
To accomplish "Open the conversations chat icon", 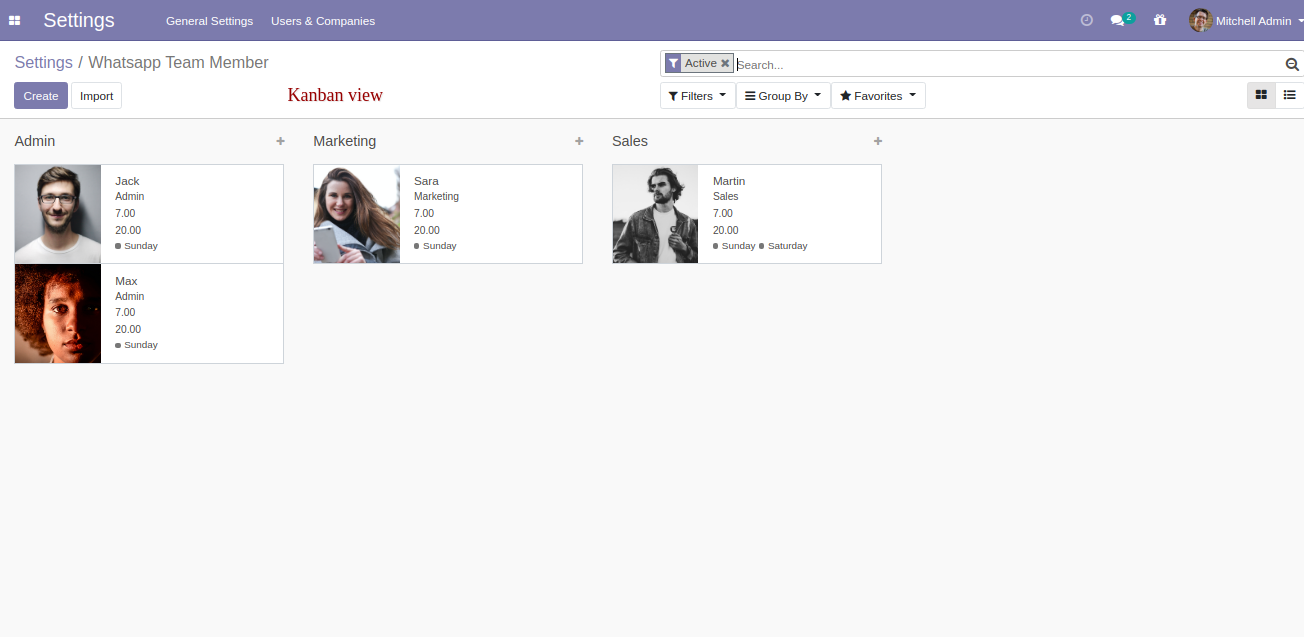I will [x=1118, y=20].
